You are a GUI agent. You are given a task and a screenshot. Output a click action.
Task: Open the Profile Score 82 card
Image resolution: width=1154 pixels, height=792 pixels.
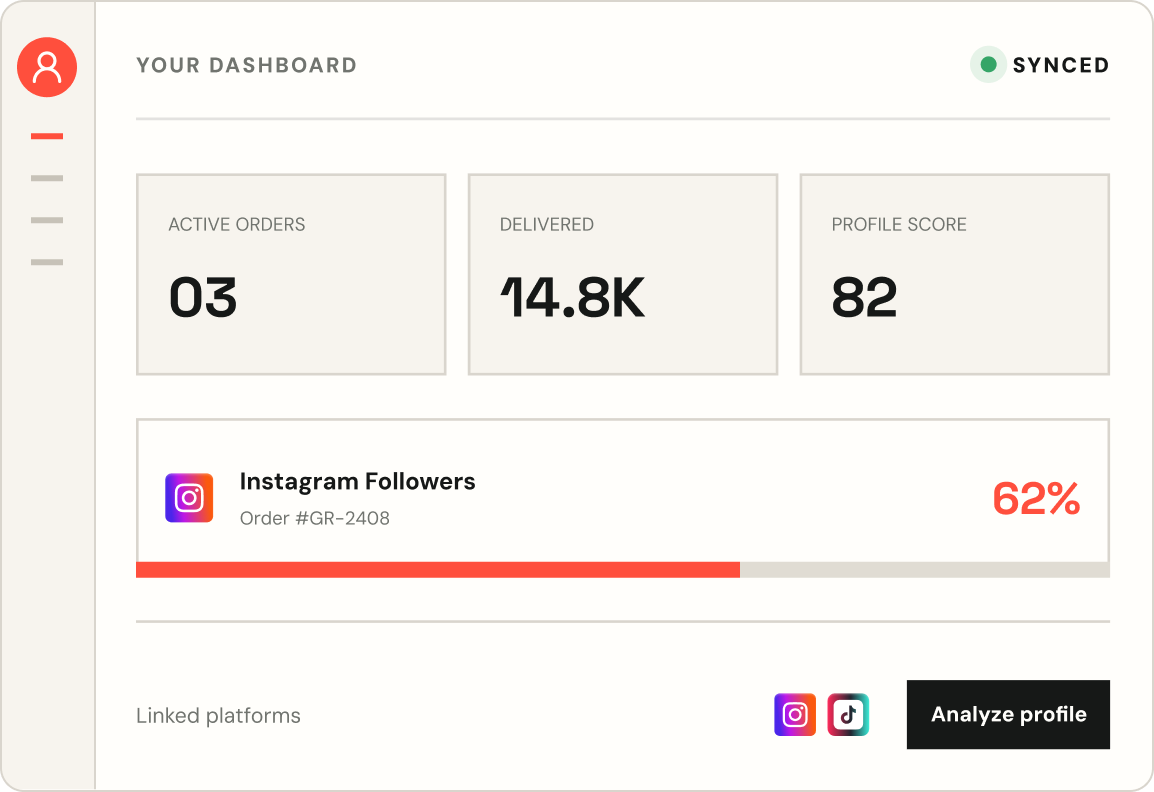(955, 275)
